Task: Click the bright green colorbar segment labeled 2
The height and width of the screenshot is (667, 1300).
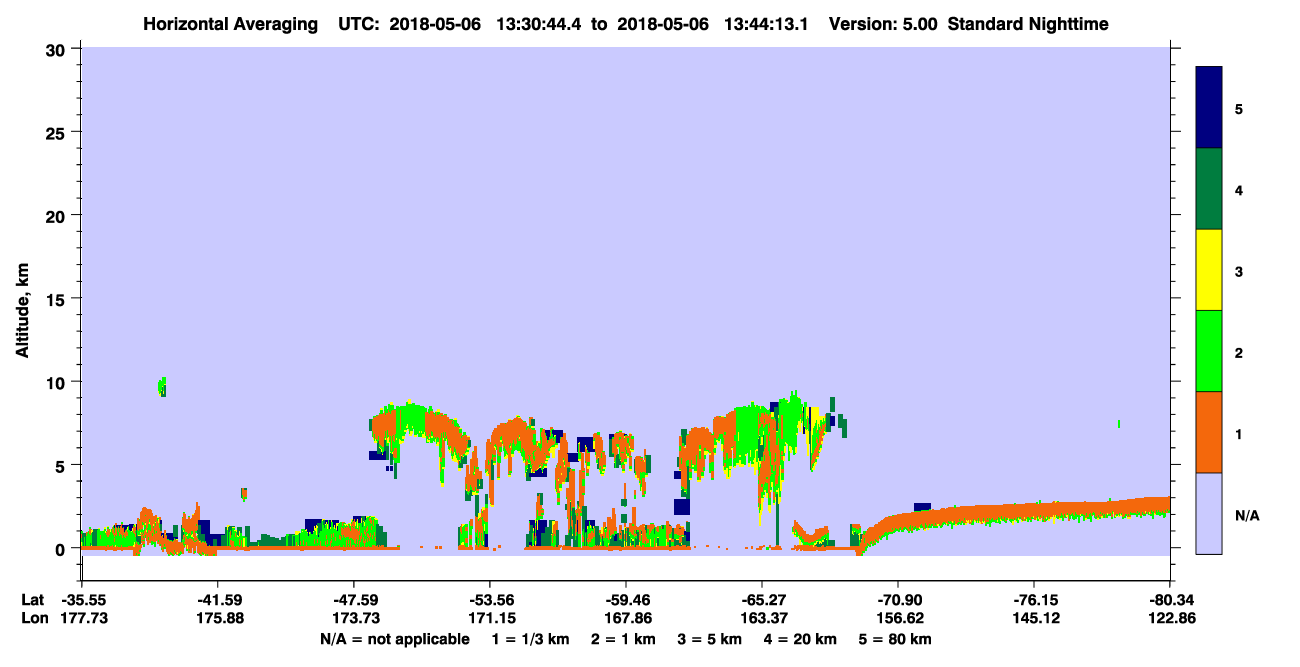Action: point(1209,351)
